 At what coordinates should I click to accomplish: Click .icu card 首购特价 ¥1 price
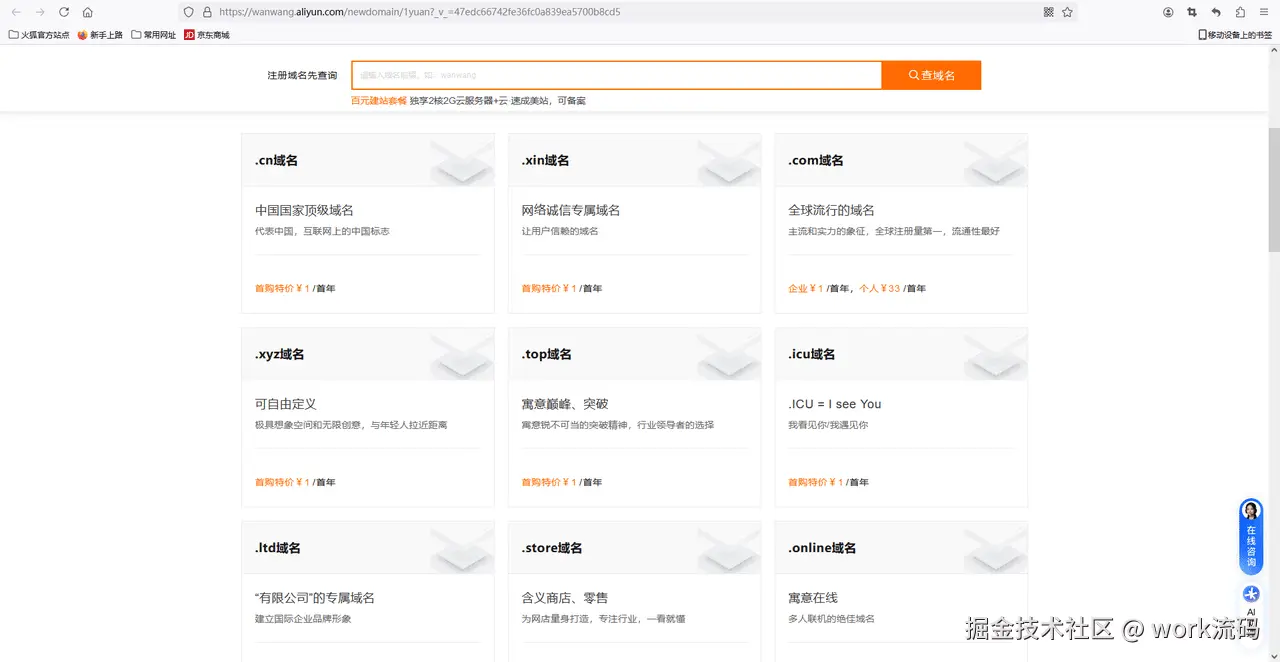(816, 482)
